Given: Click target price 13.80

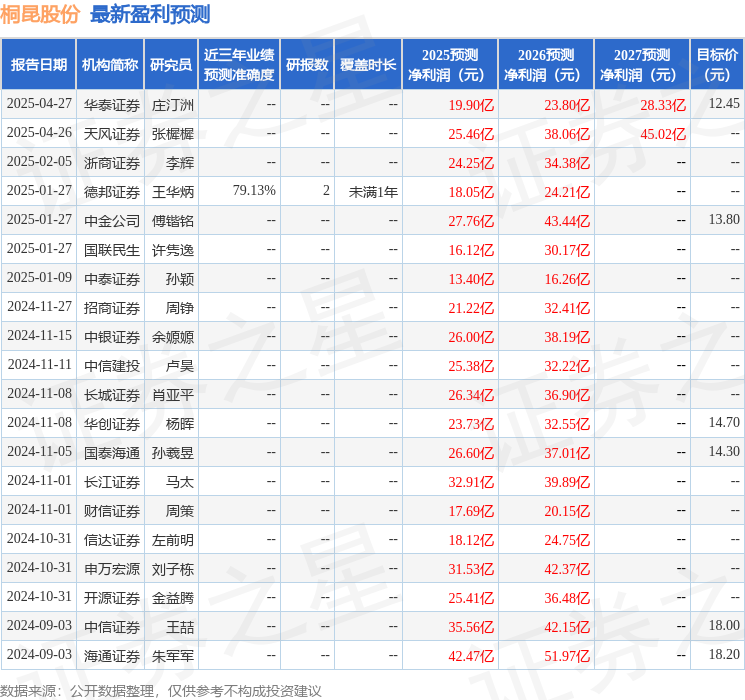Looking at the screenshot, I should point(724,219).
